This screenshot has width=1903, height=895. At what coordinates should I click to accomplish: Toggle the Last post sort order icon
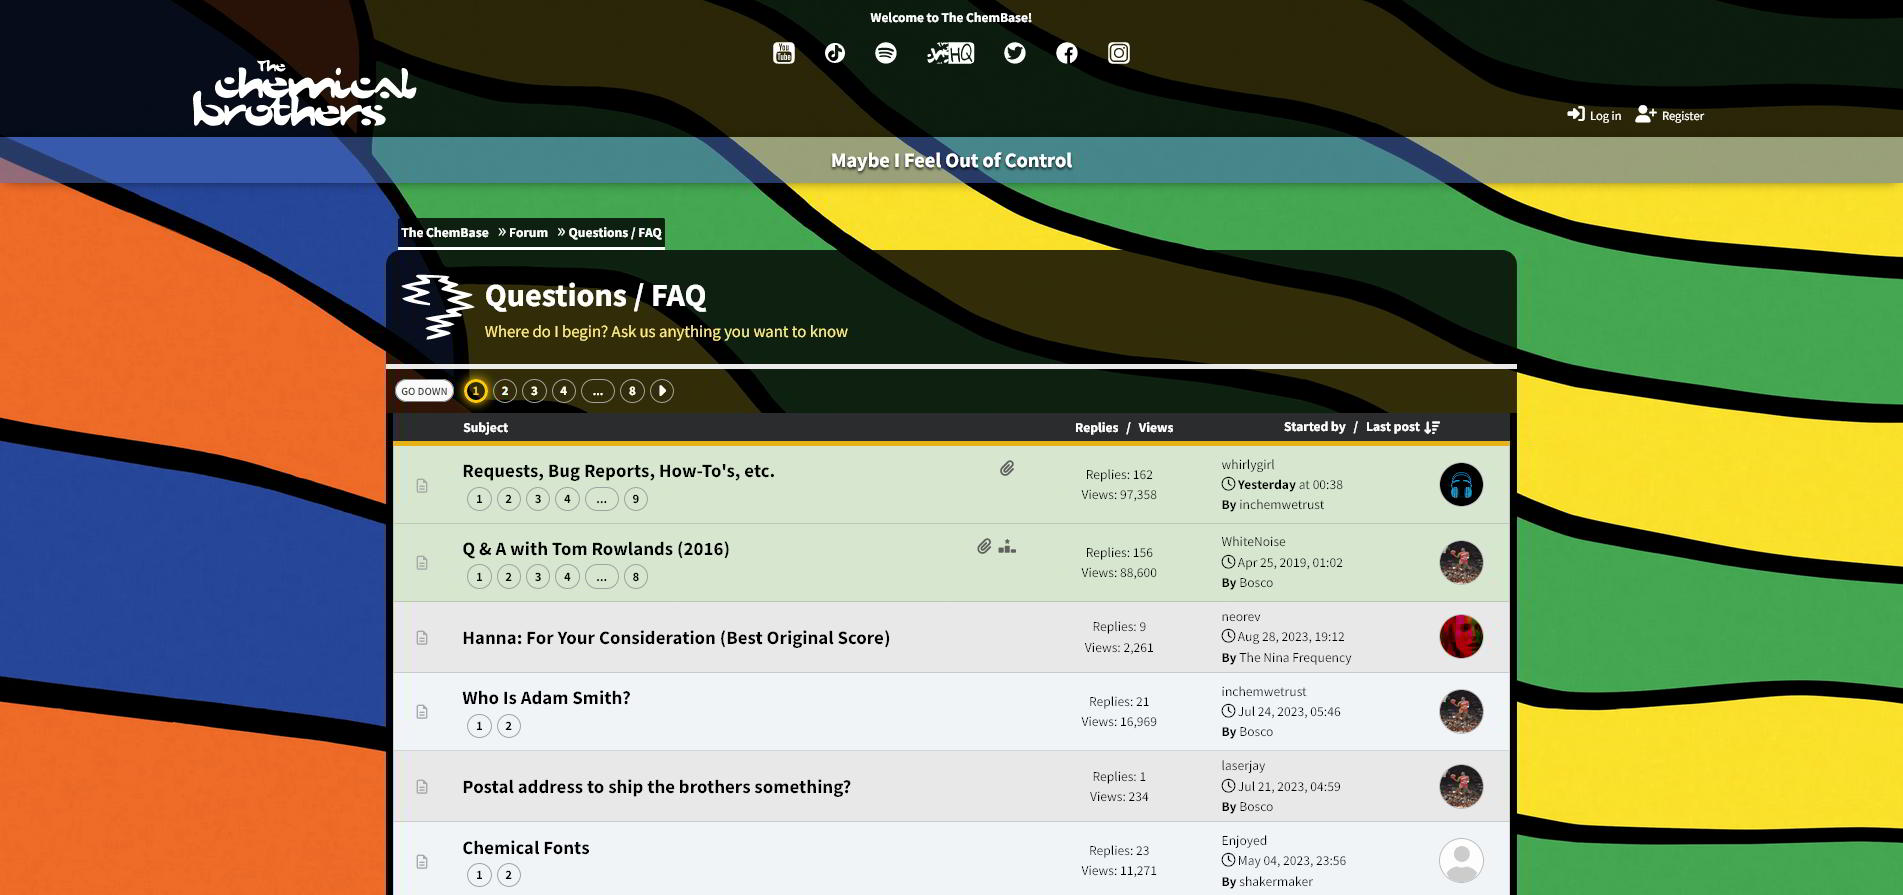(x=1432, y=427)
